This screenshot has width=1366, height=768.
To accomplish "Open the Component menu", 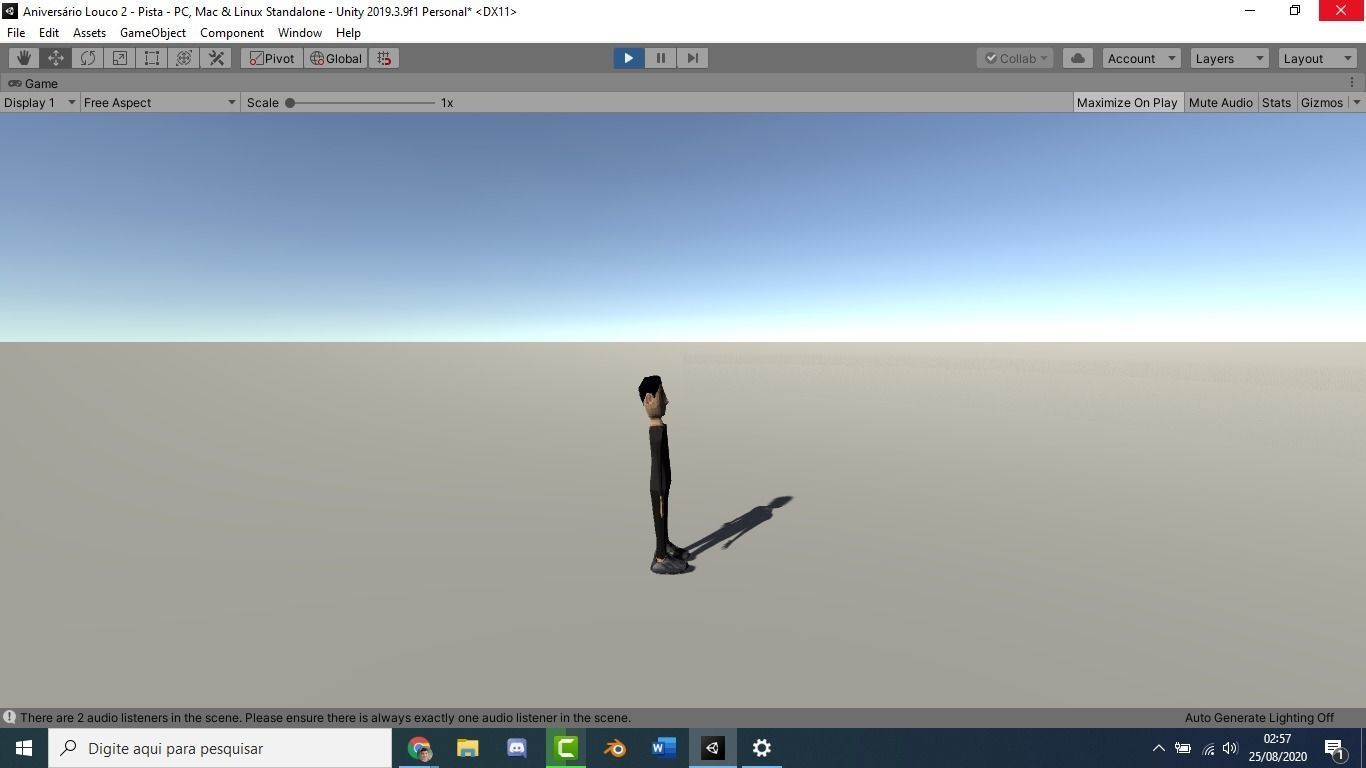I will tap(232, 32).
